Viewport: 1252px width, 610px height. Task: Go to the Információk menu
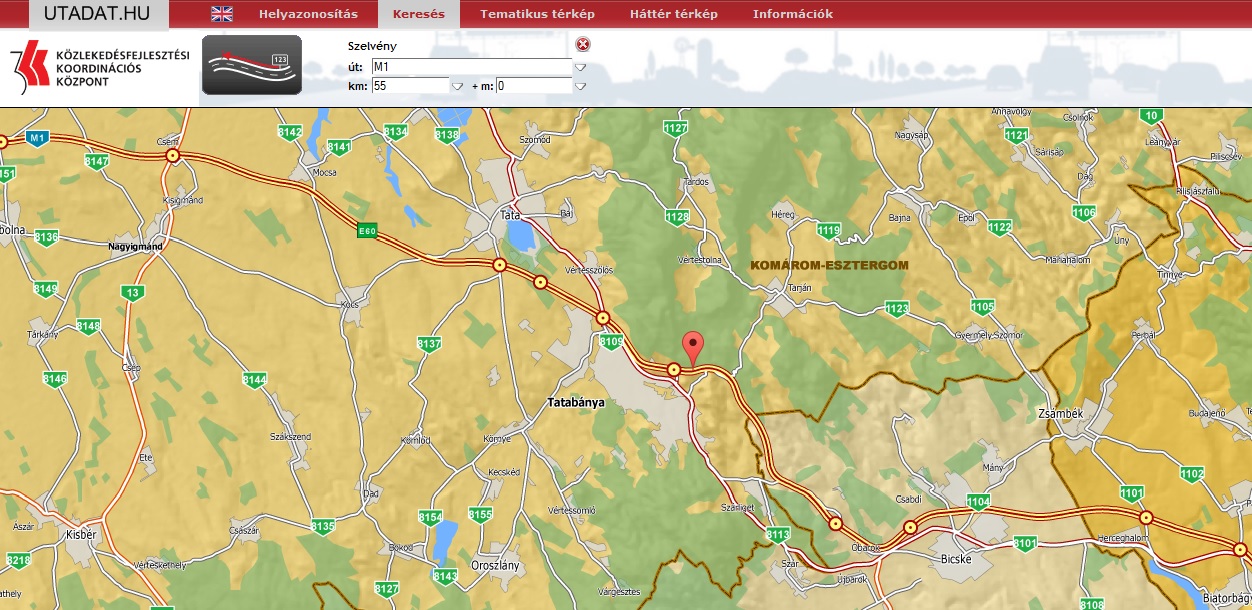click(x=792, y=14)
